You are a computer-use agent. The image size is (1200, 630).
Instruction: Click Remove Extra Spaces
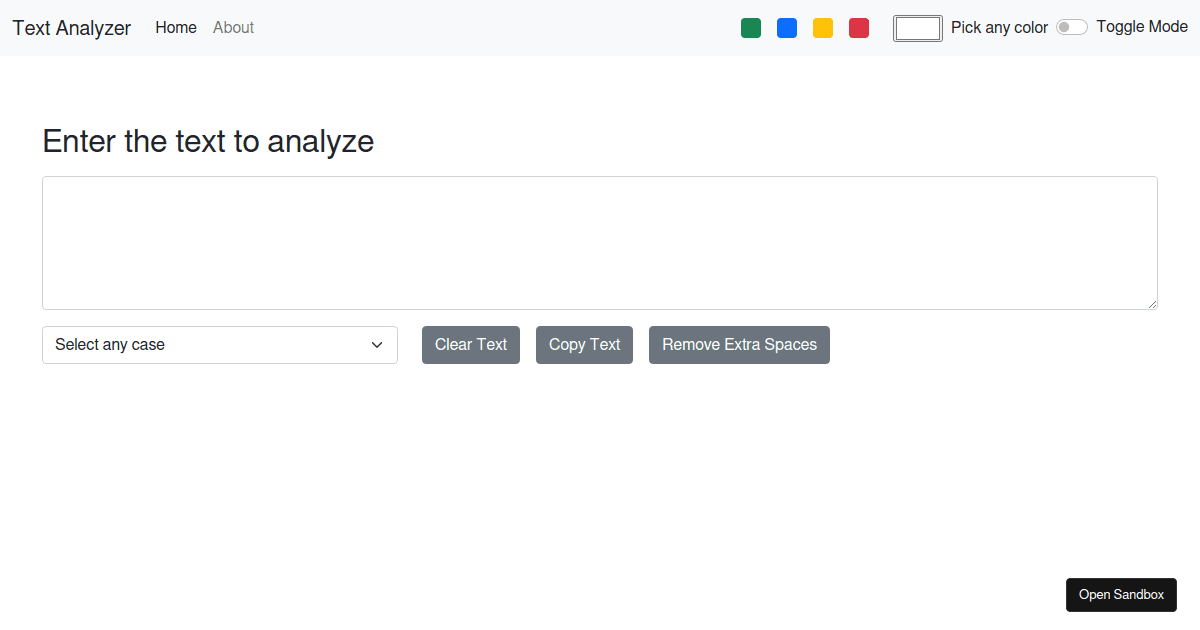pos(739,344)
